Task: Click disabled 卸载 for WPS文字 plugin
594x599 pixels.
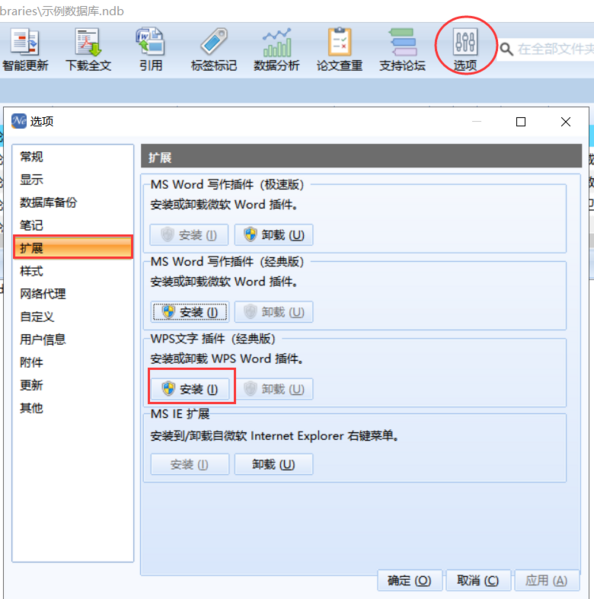Action: [274, 389]
